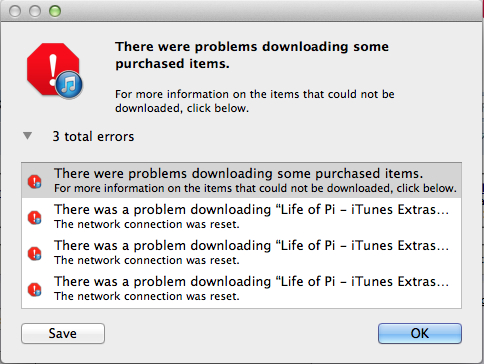Select the second Life of Pi error row

[x=241, y=252]
